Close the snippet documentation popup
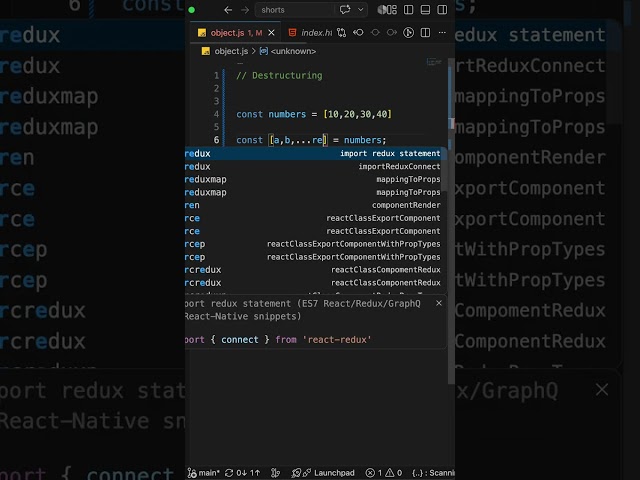Viewport: 640px width, 480px height. [x=439, y=303]
